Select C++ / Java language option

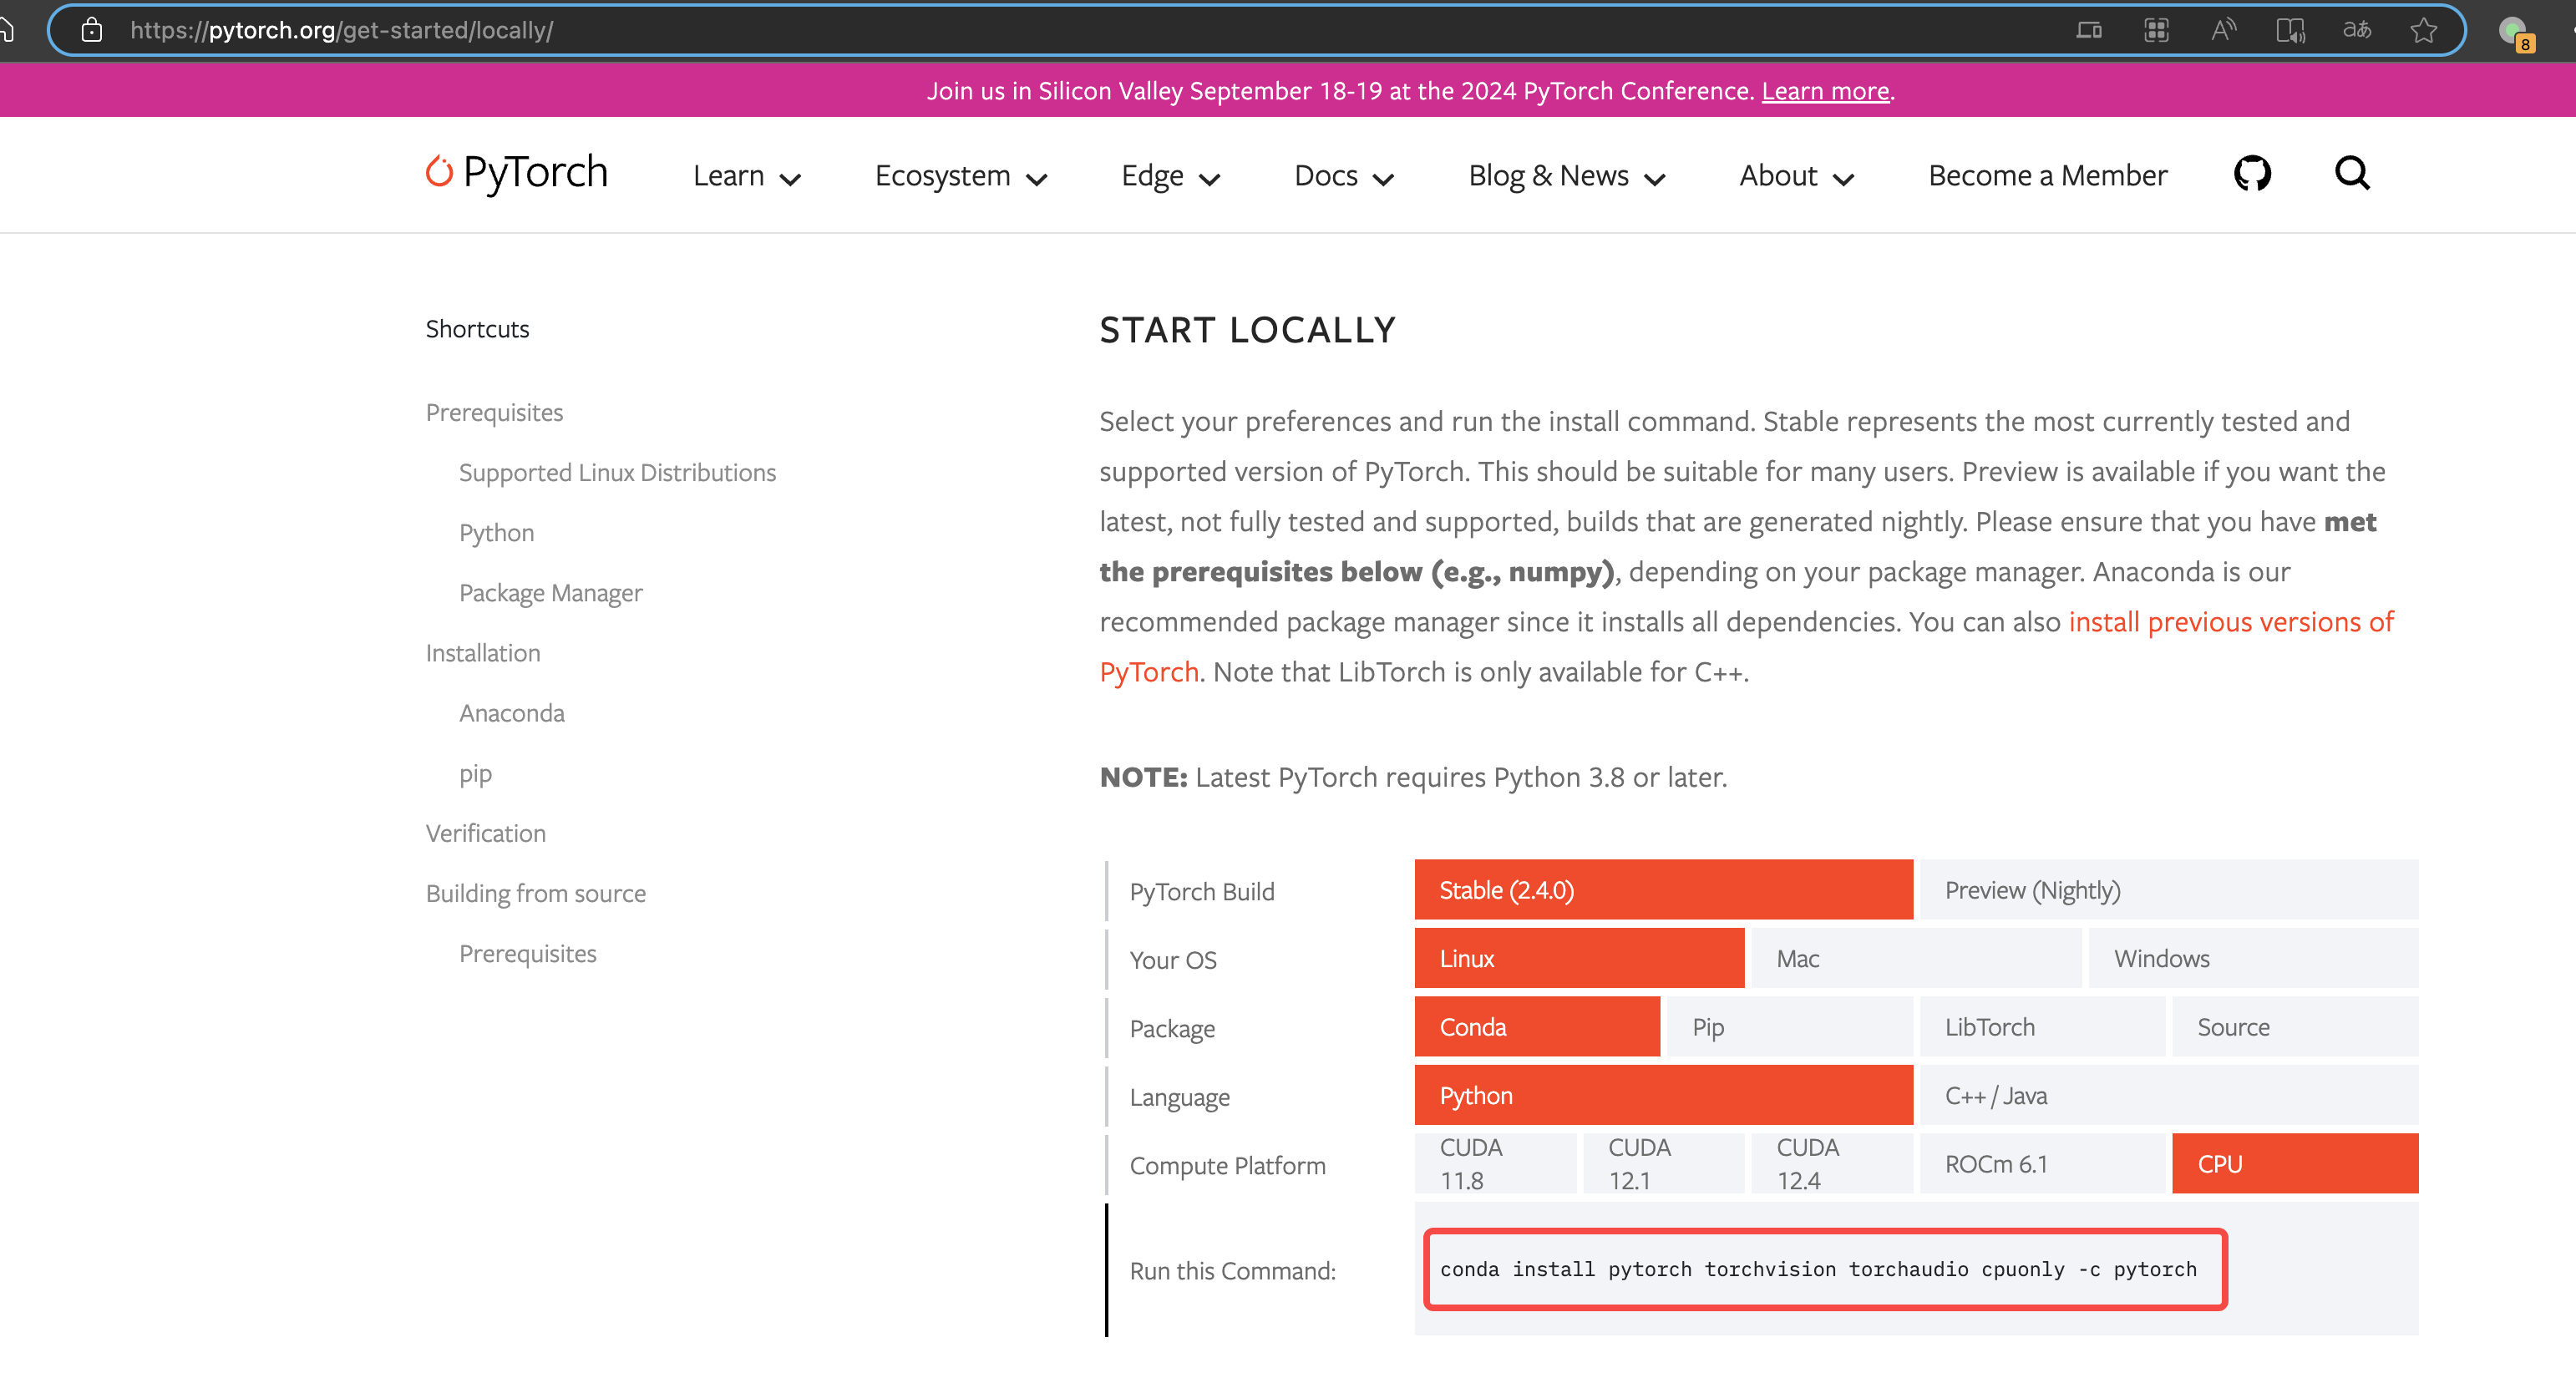click(x=2168, y=1095)
